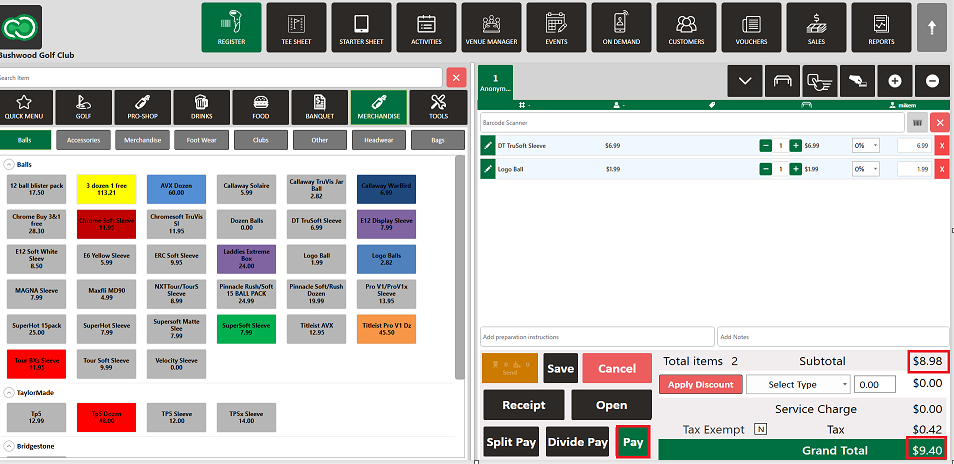Click the barcode scan icon

pos(917,123)
